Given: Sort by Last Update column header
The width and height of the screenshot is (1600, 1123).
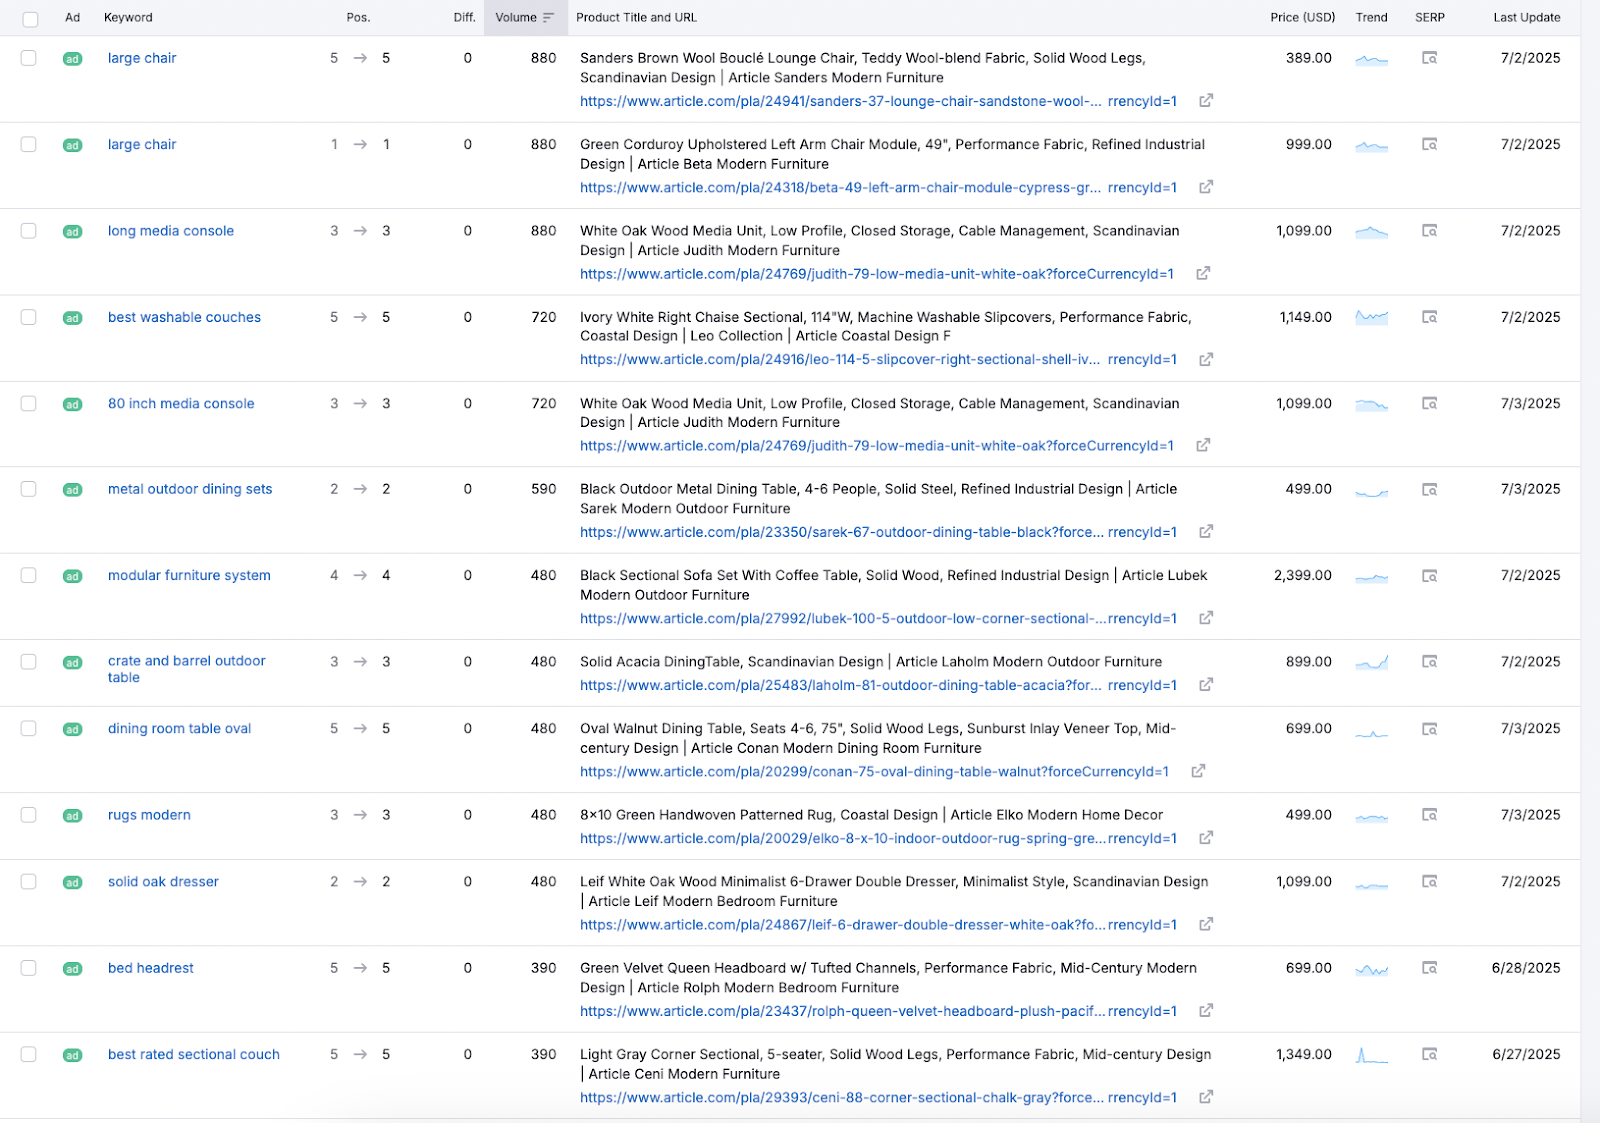Looking at the screenshot, I should click(1527, 17).
